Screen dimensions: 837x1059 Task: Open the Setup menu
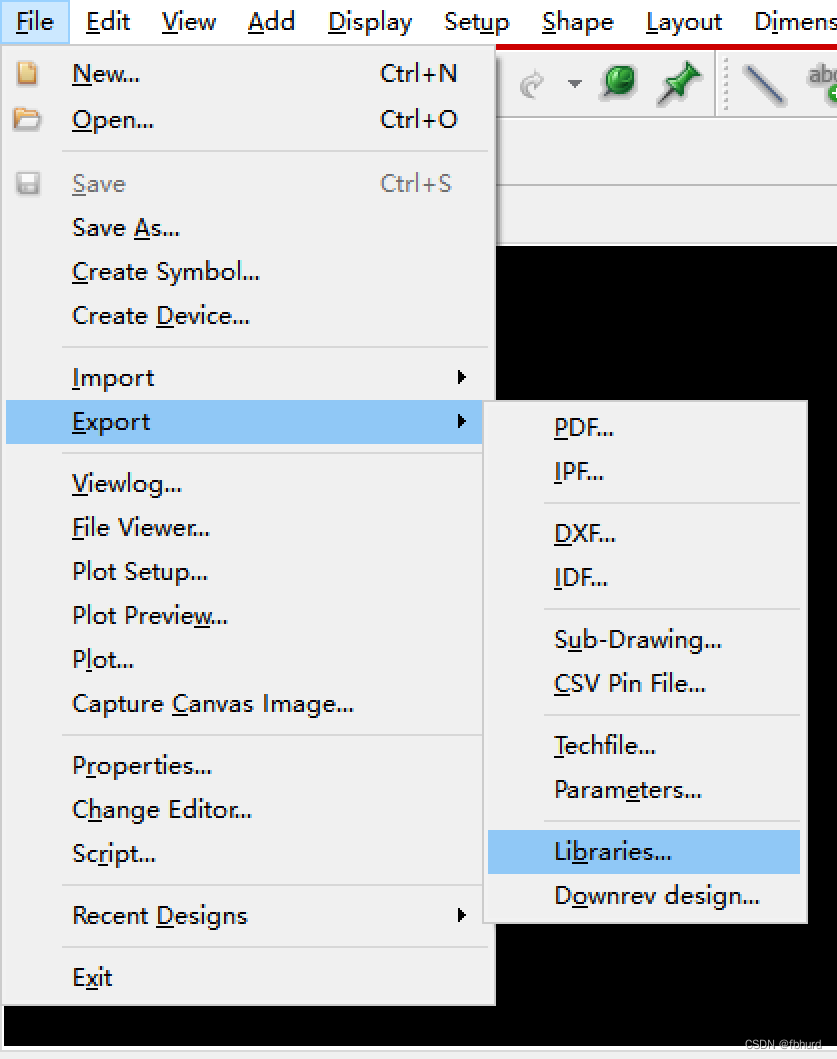click(476, 22)
